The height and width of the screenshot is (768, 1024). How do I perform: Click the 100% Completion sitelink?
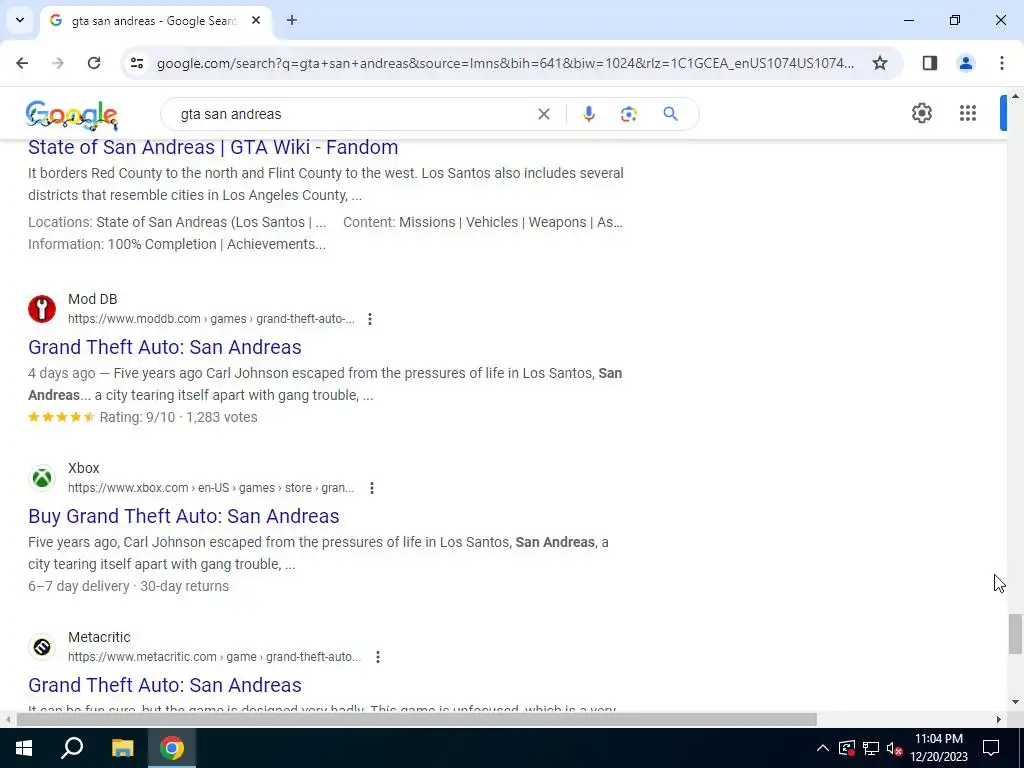click(161, 244)
